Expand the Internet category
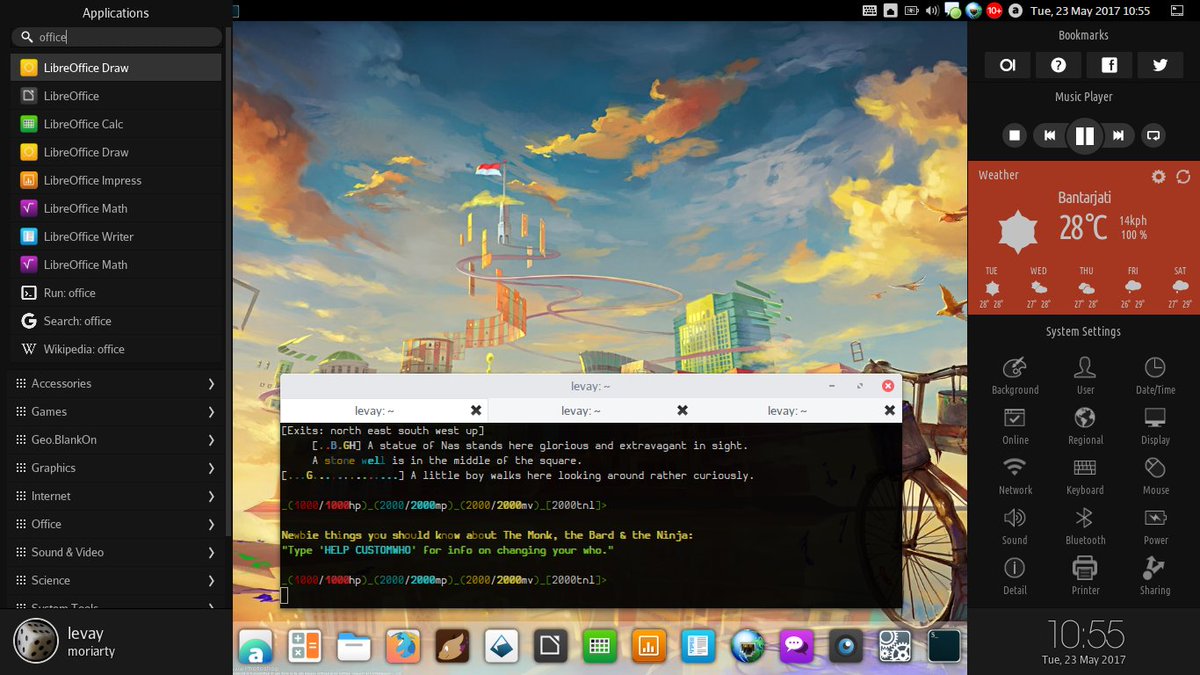This screenshot has height=675, width=1200. point(116,496)
